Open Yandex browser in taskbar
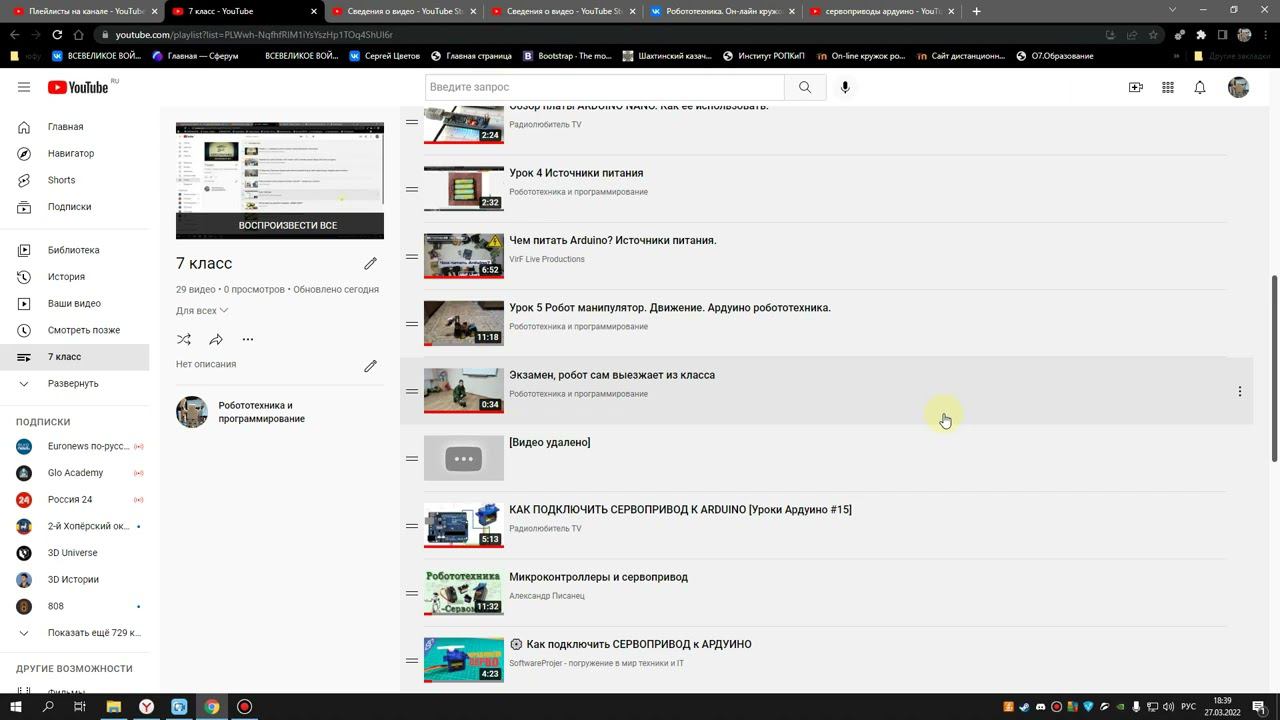The height and width of the screenshot is (720, 1280). click(146, 707)
